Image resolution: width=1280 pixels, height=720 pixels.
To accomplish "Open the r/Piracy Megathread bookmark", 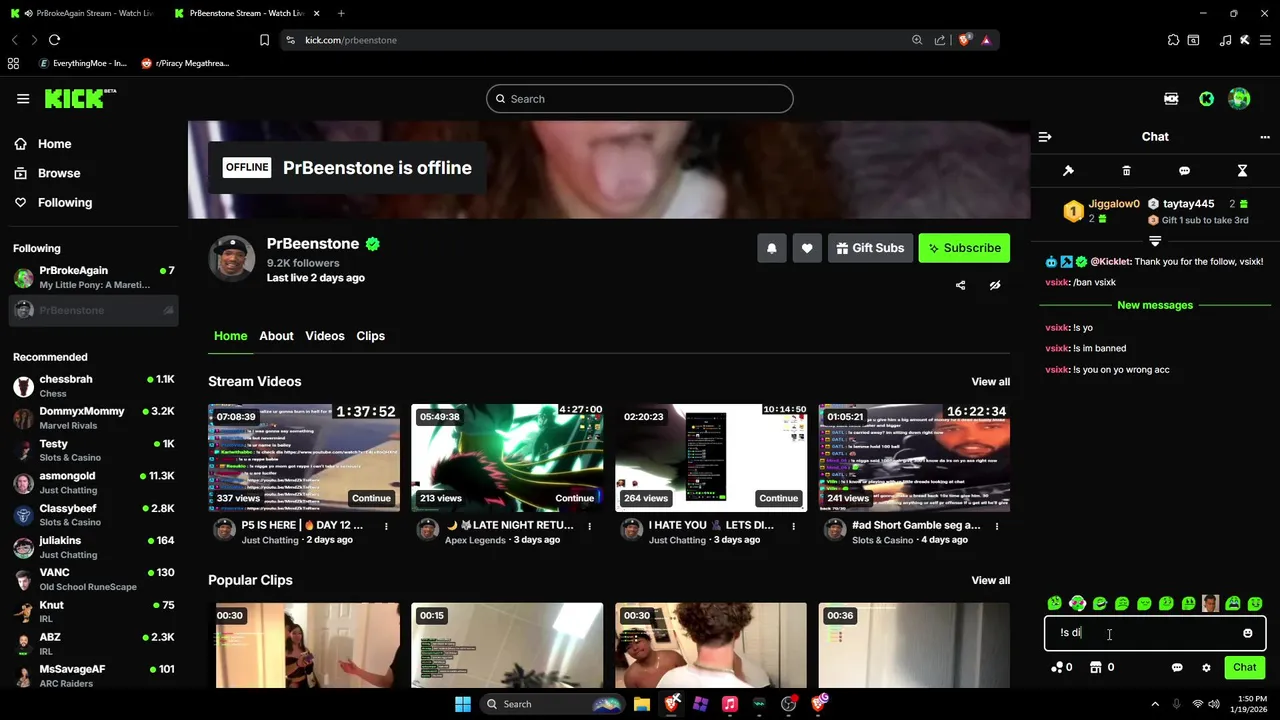I will point(186,63).
